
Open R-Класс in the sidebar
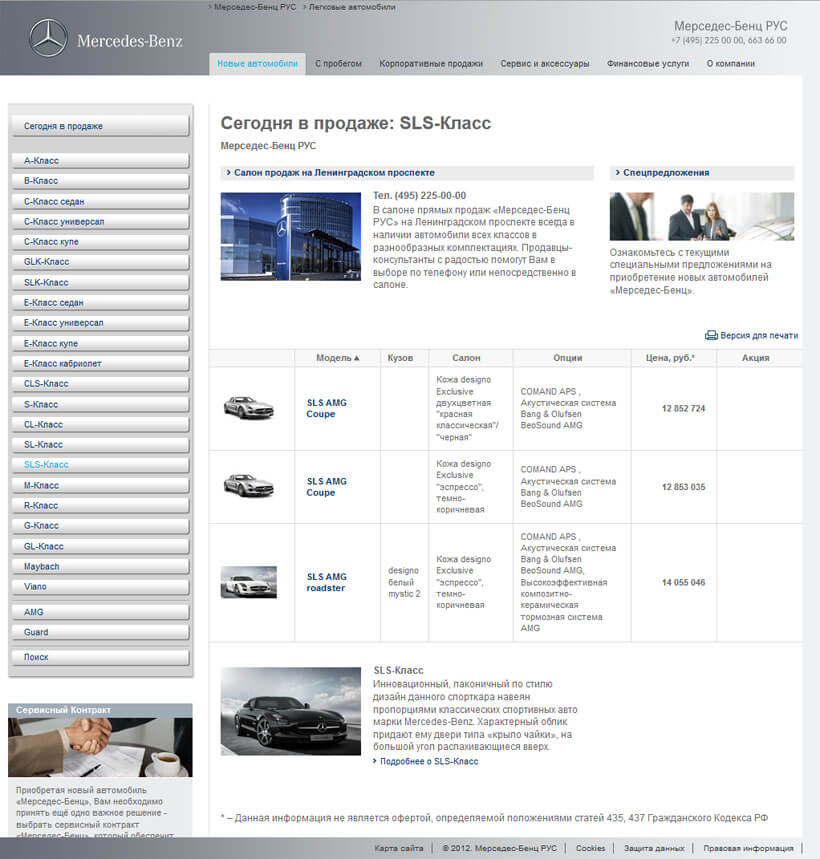point(100,506)
